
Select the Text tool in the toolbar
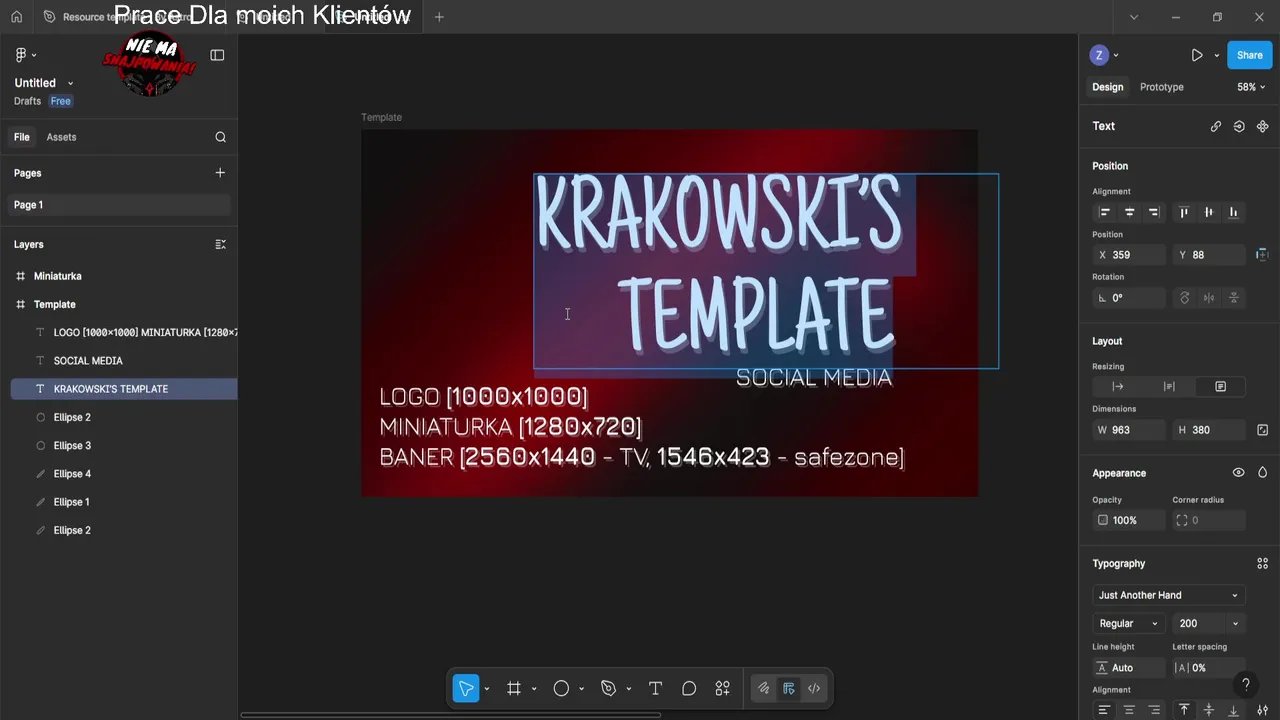click(x=655, y=688)
